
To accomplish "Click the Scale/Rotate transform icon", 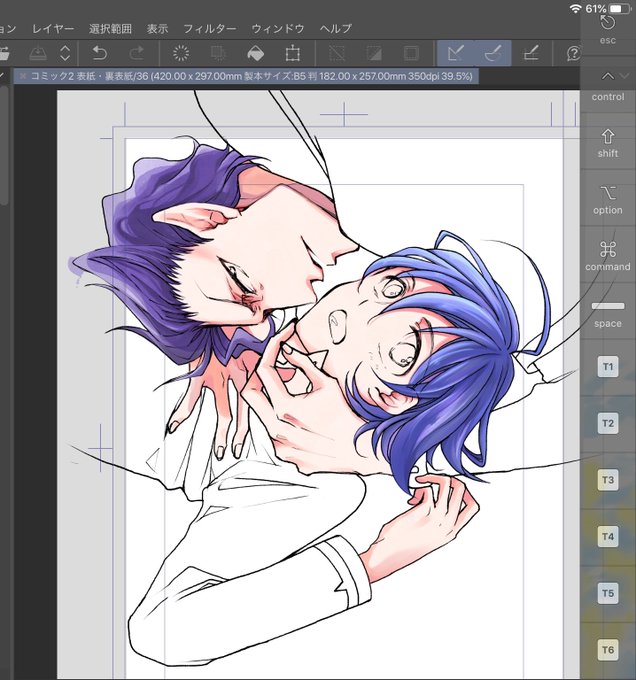I will (x=293, y=53).
